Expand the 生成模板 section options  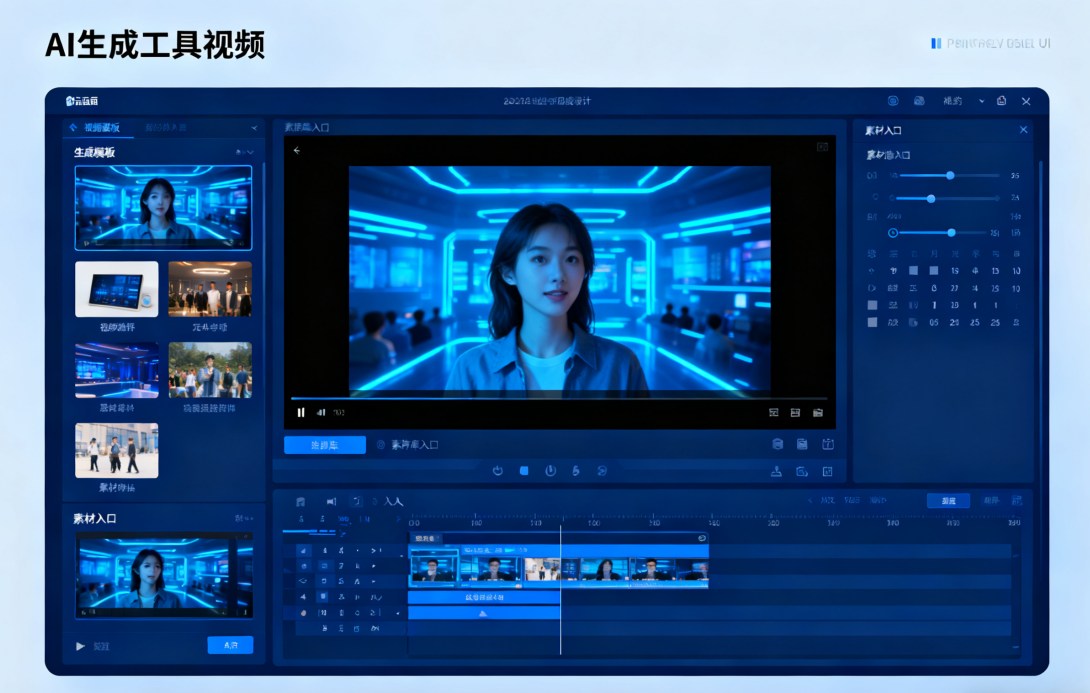245,152
